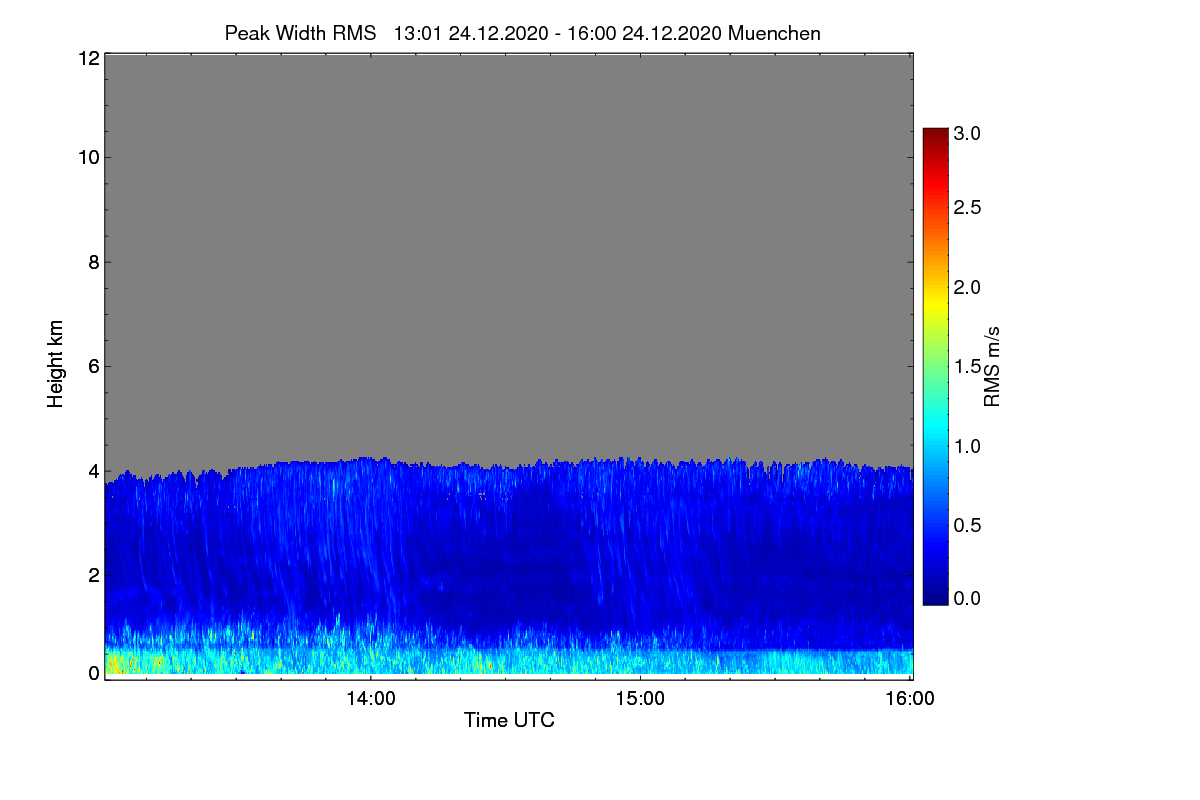Click the height tick label 0
The width and height of the screenshot is (1200, 800).
pos(92,673)
